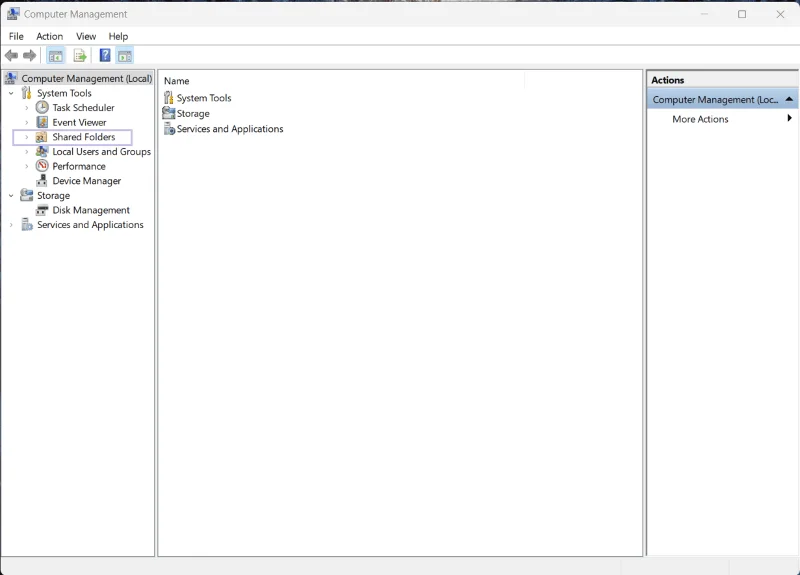Click the Export List toolbar icon
This screenshot has height=575, width=800.
(x=80, y=56)
